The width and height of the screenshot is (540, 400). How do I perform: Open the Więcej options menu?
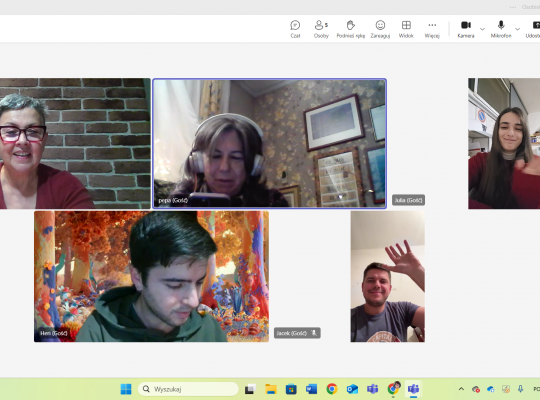[432, 29]
